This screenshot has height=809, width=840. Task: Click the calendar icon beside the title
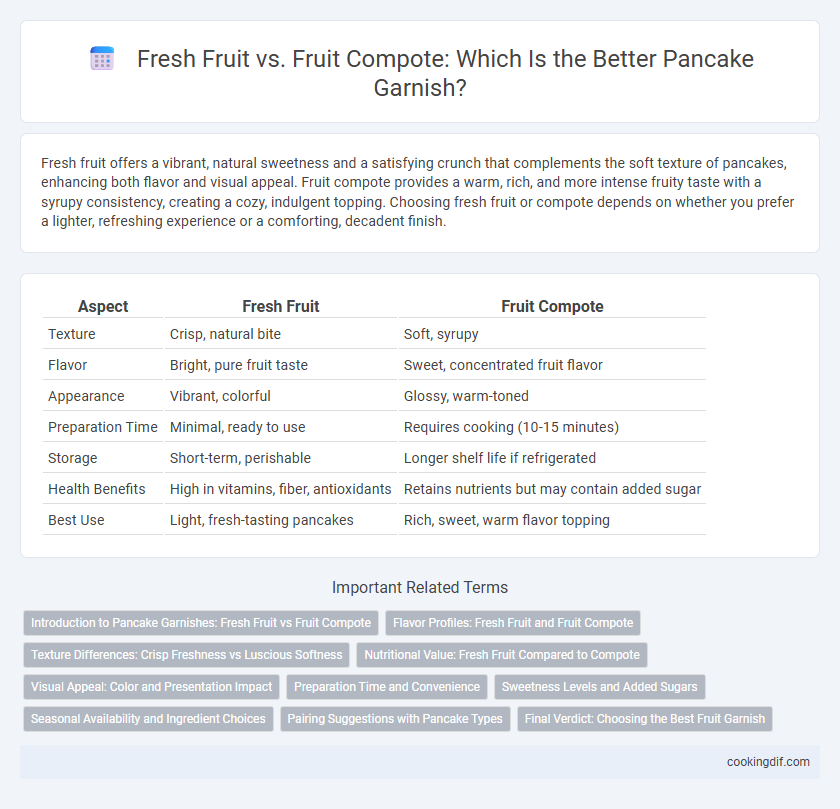point(102,58)
